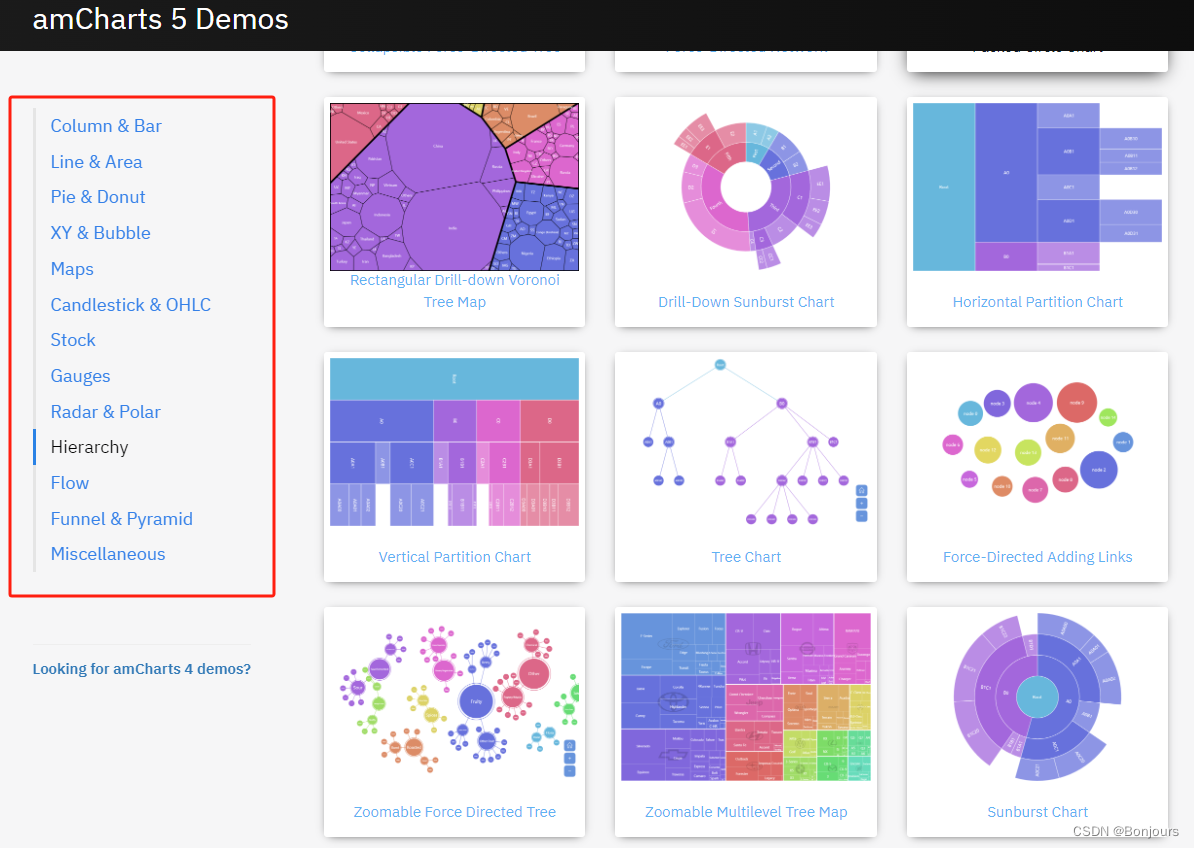Zoom in on Zoomable Force Directed Tree preview
The image size is (1194, 848).
click(570, 758)
